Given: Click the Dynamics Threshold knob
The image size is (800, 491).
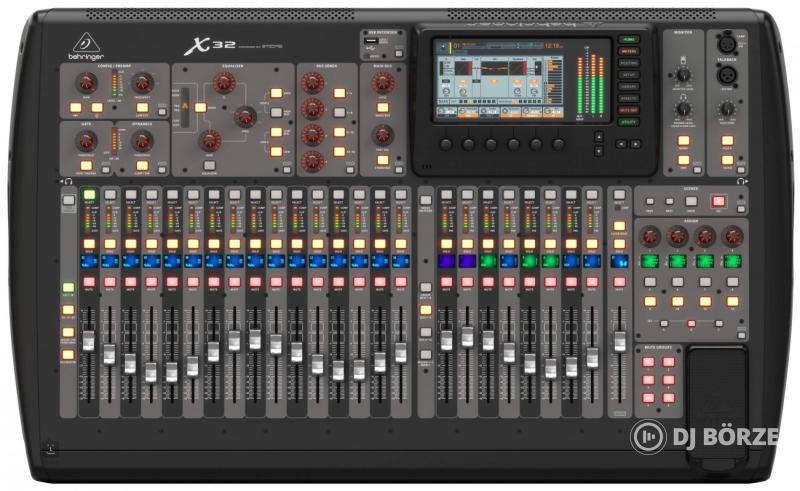Looking at the screenshot, I should click(142, 140).
